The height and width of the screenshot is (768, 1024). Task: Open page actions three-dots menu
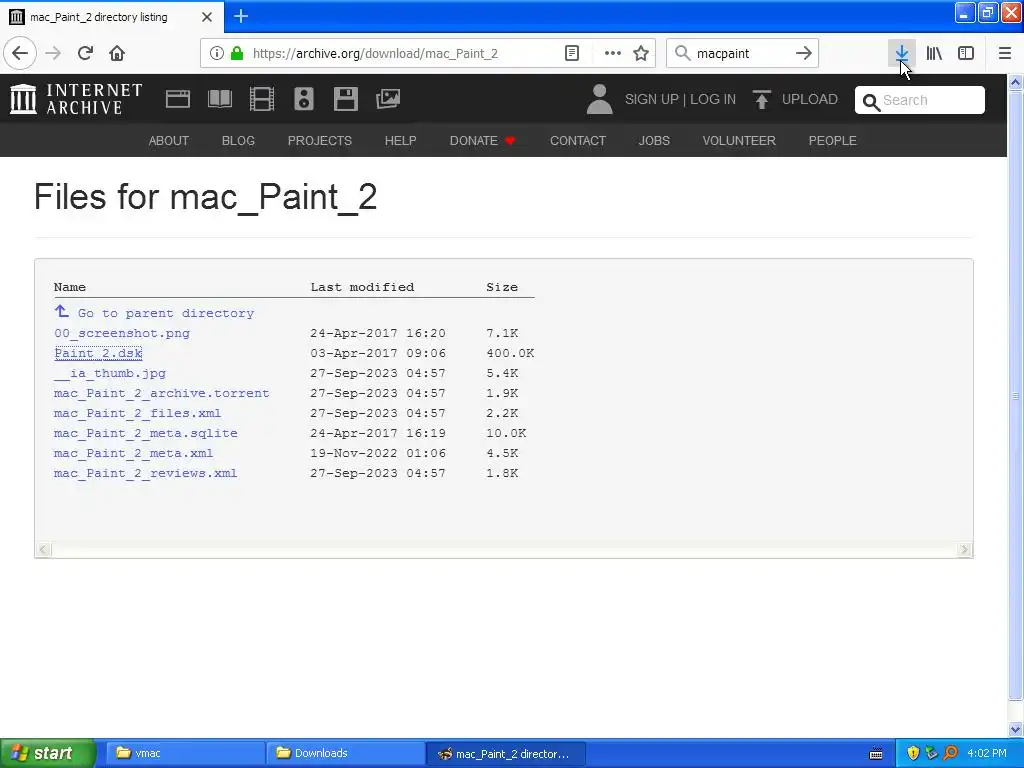coord(613,53)
